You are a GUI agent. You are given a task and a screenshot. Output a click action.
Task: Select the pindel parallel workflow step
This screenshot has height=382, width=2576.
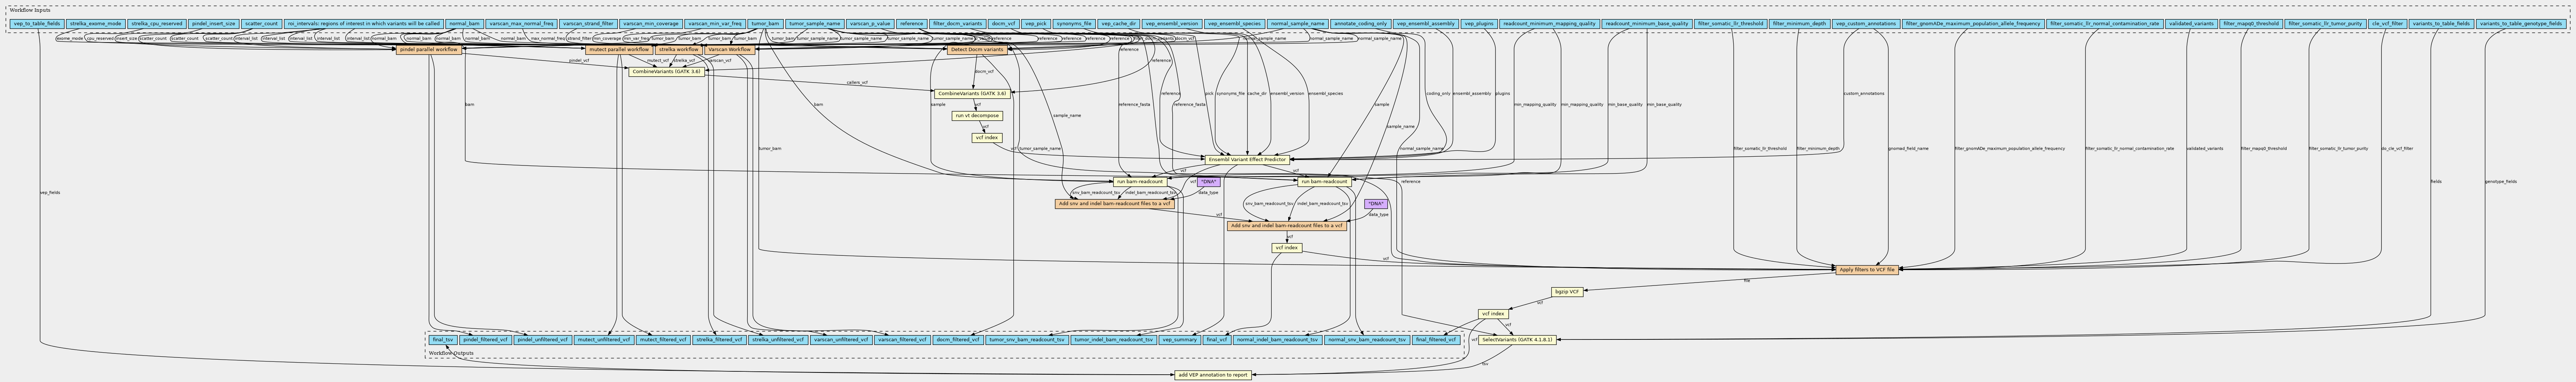[429, 49]
